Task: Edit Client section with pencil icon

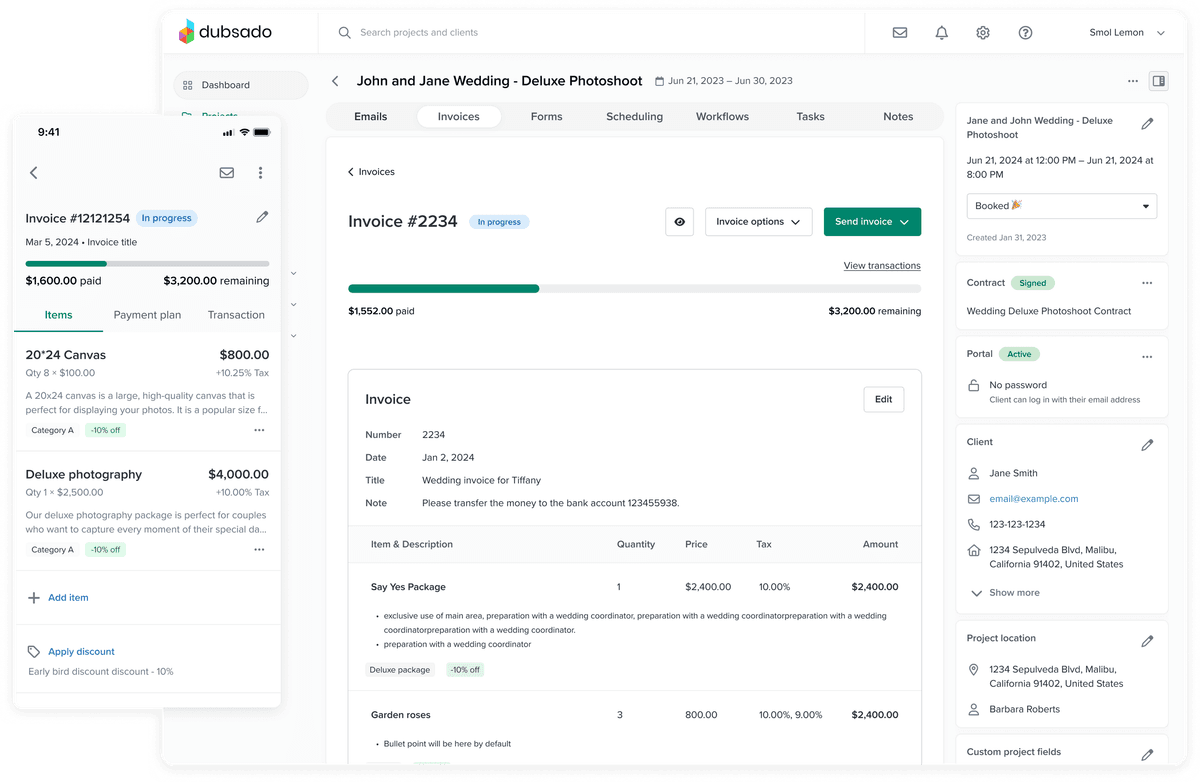Action: [x=1147, y=444]
